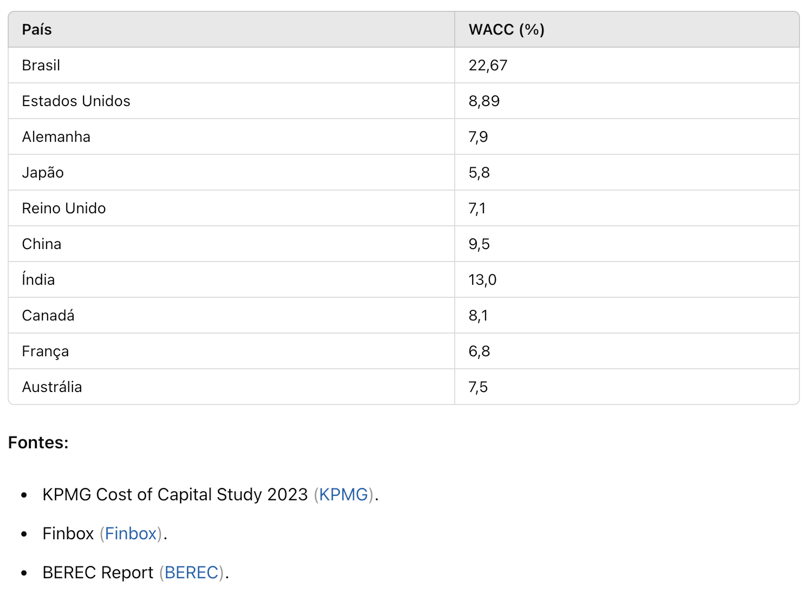Click the WACC (%) column header

(x=506, y=30)
